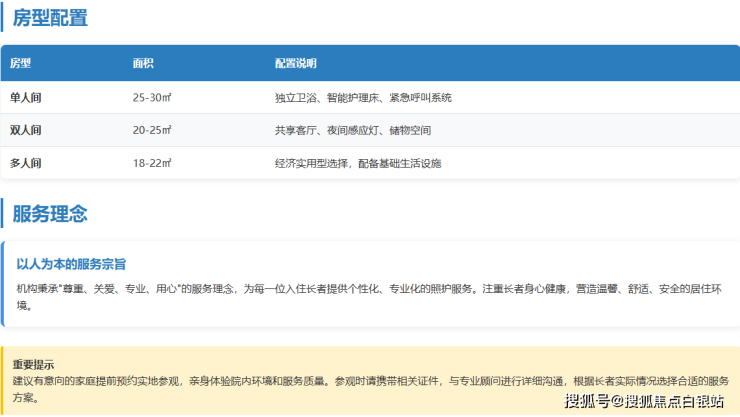Click the 20-25㎡ area cell

(x=152, y=130)
